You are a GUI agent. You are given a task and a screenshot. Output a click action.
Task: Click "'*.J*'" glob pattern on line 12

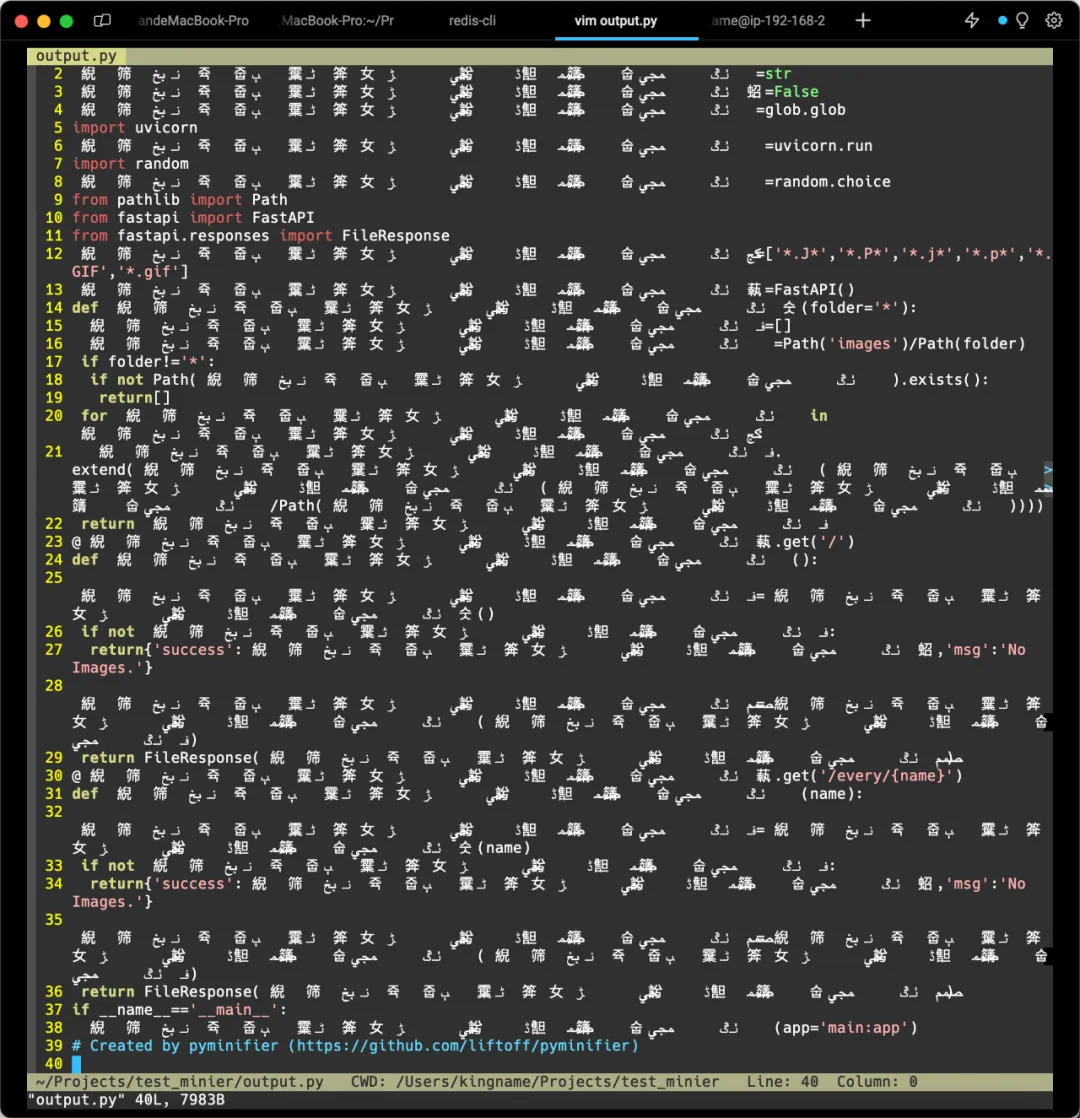pos(801,254)
